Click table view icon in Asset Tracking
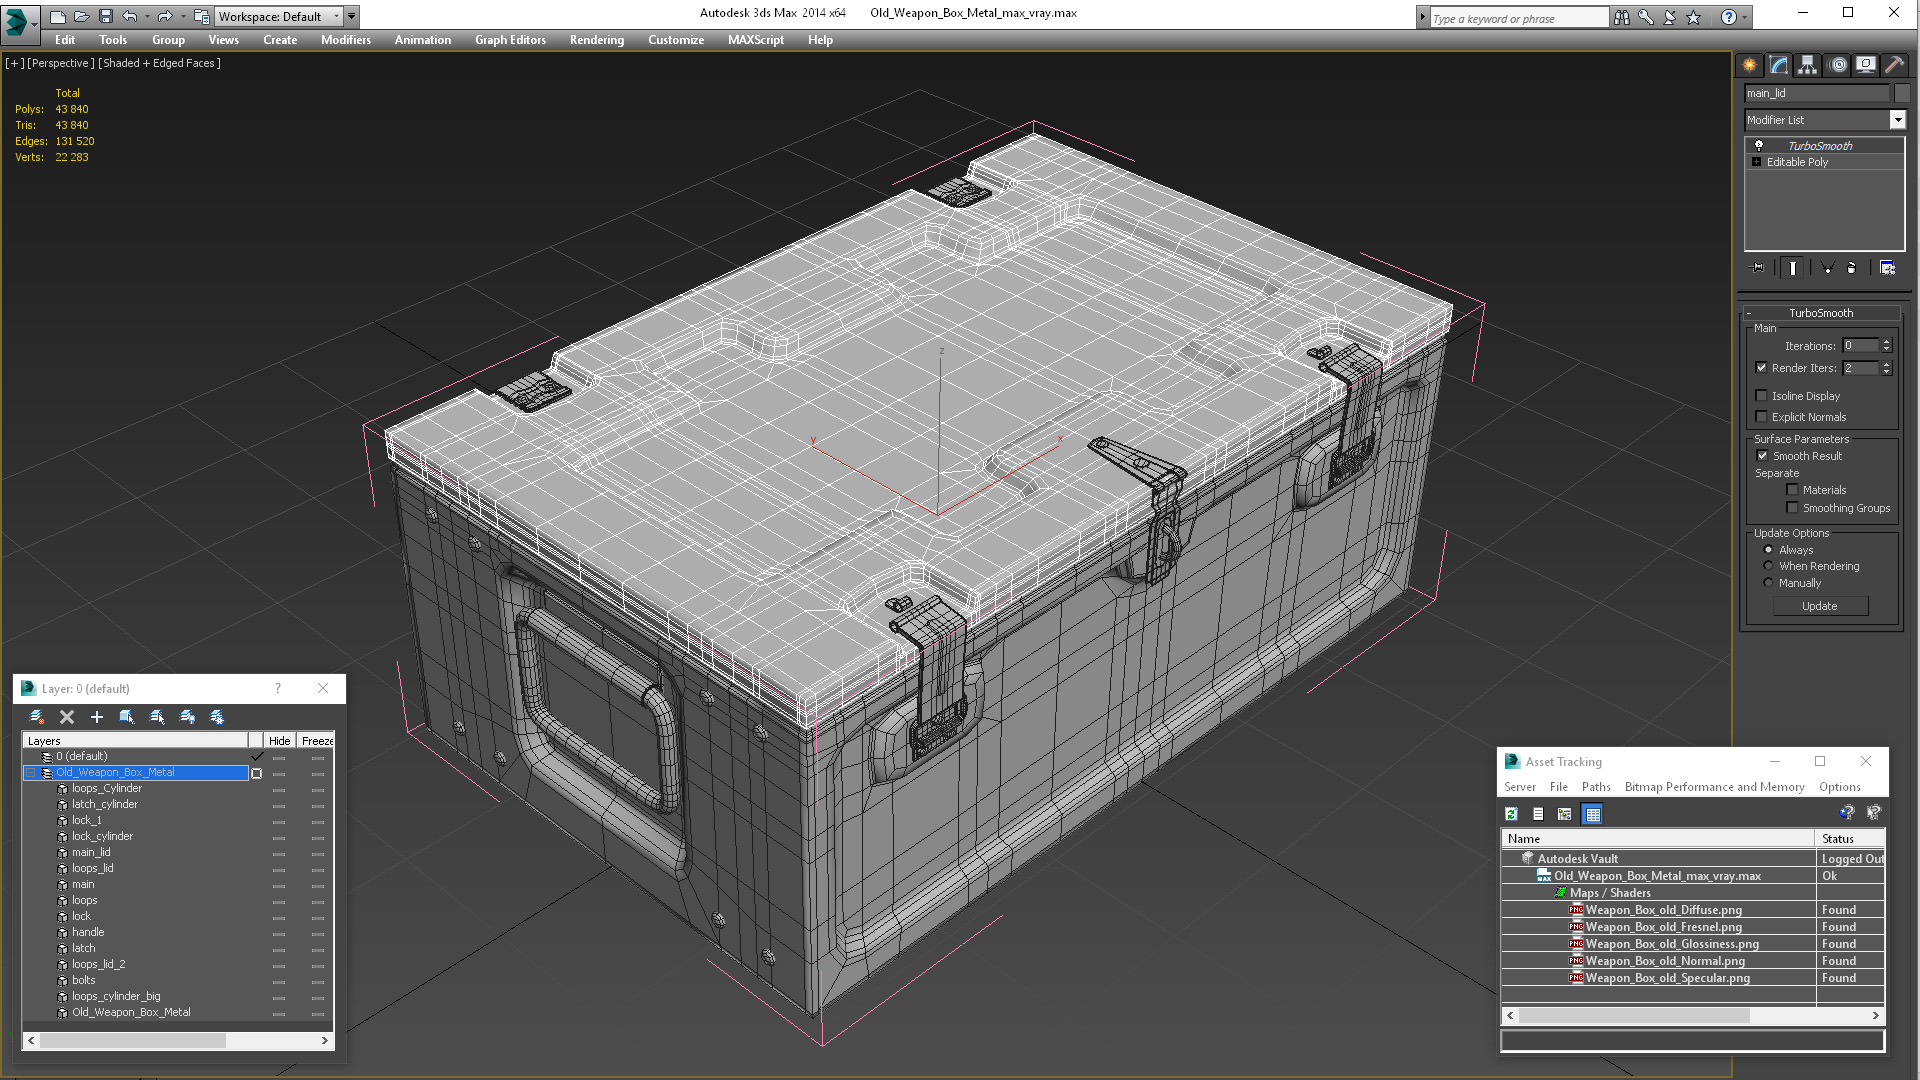1920x1080 pixels. (x=1593, y=814)
